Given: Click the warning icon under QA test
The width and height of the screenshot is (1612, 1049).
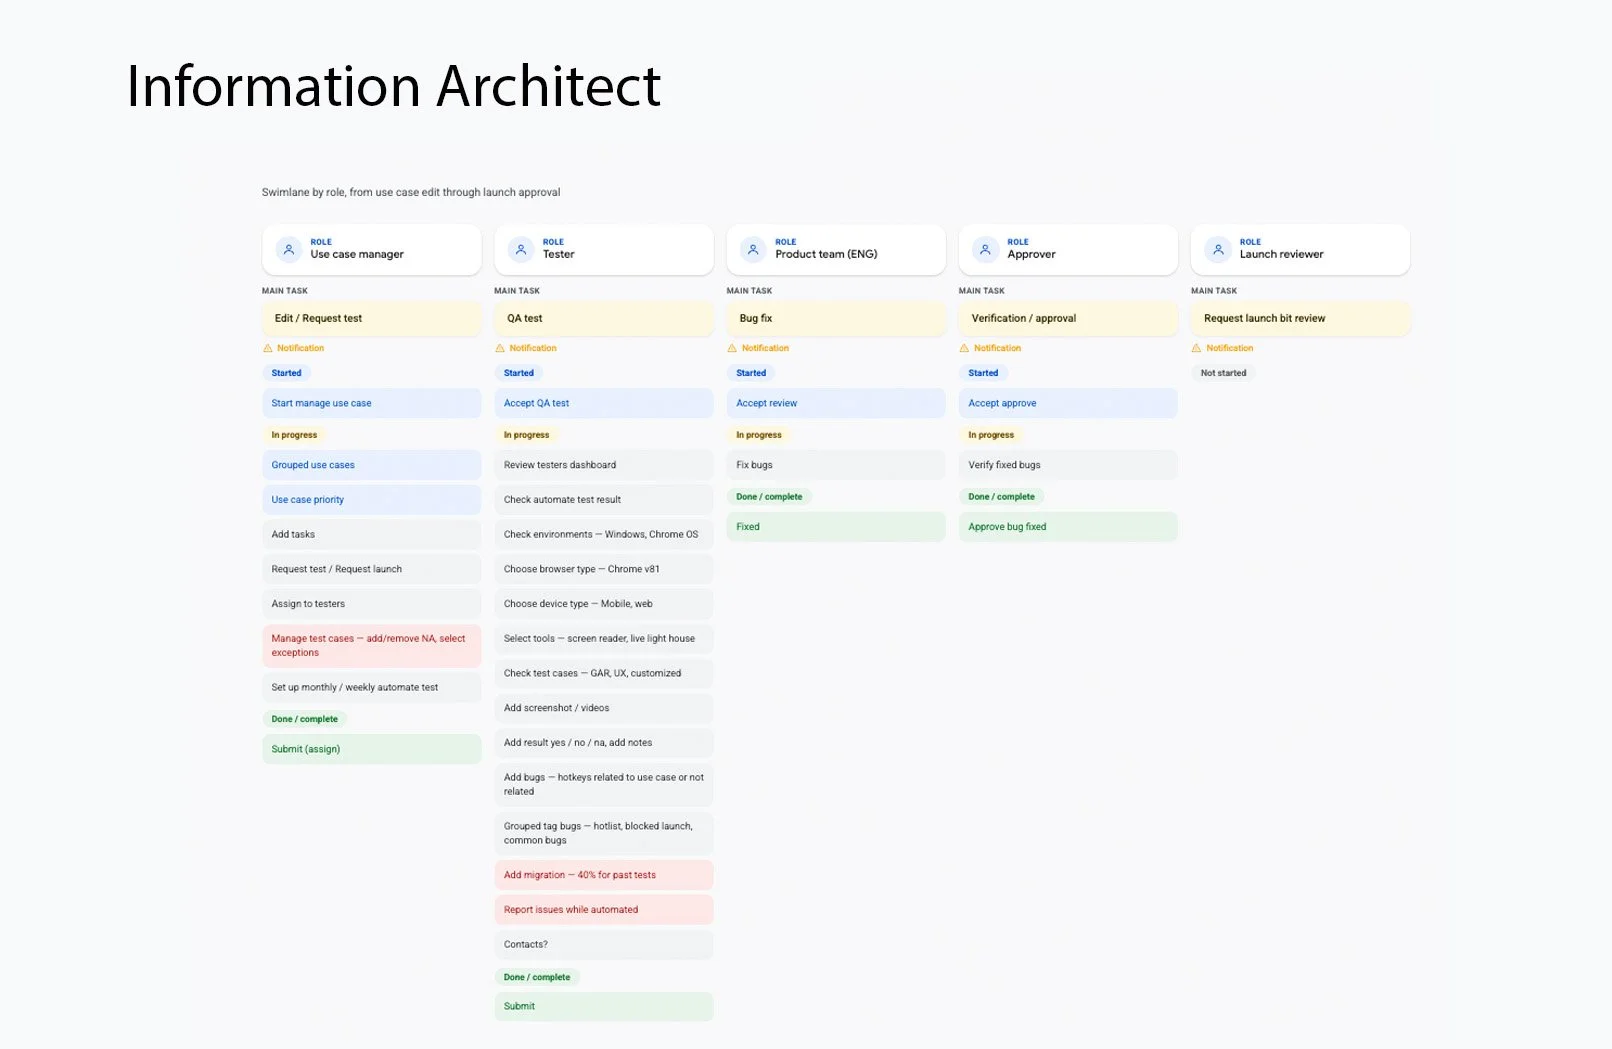Looking at the screenshot, I should point(500,348).
